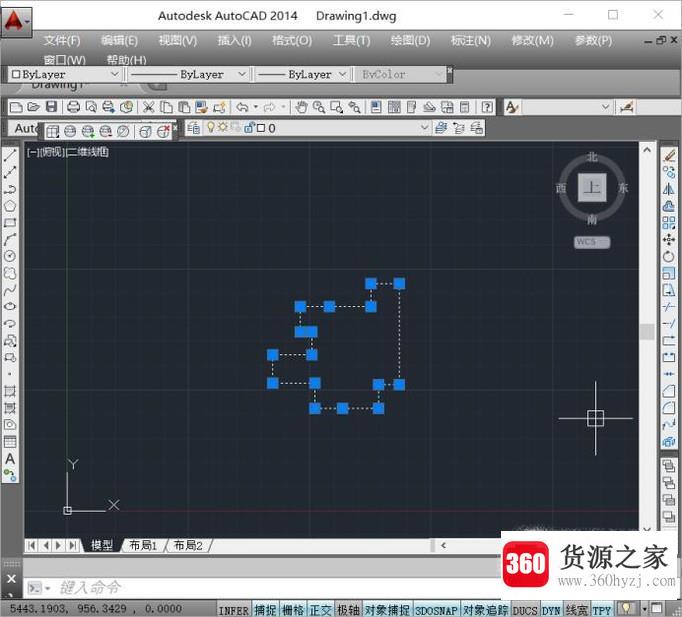Select the Spline draw tool
The width and height of the screenshot is (682, 617).
coord(10,290)
